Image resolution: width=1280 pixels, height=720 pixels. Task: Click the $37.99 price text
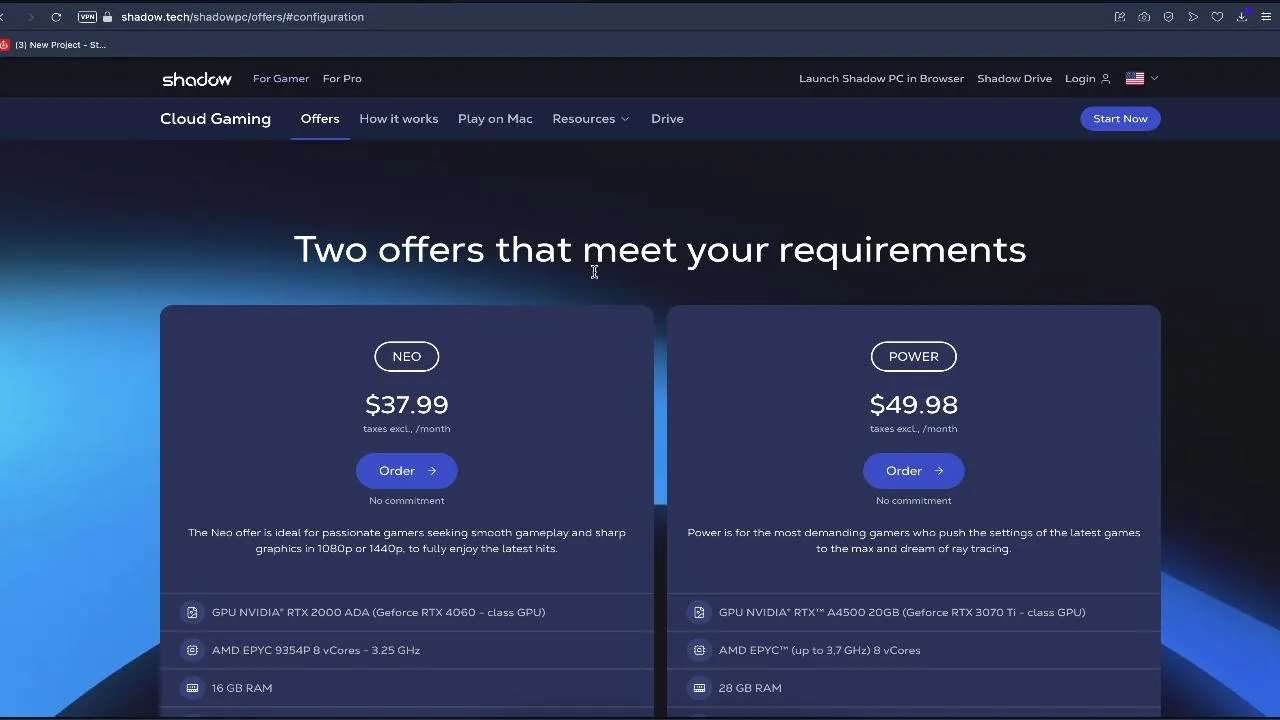click(406, 405)
